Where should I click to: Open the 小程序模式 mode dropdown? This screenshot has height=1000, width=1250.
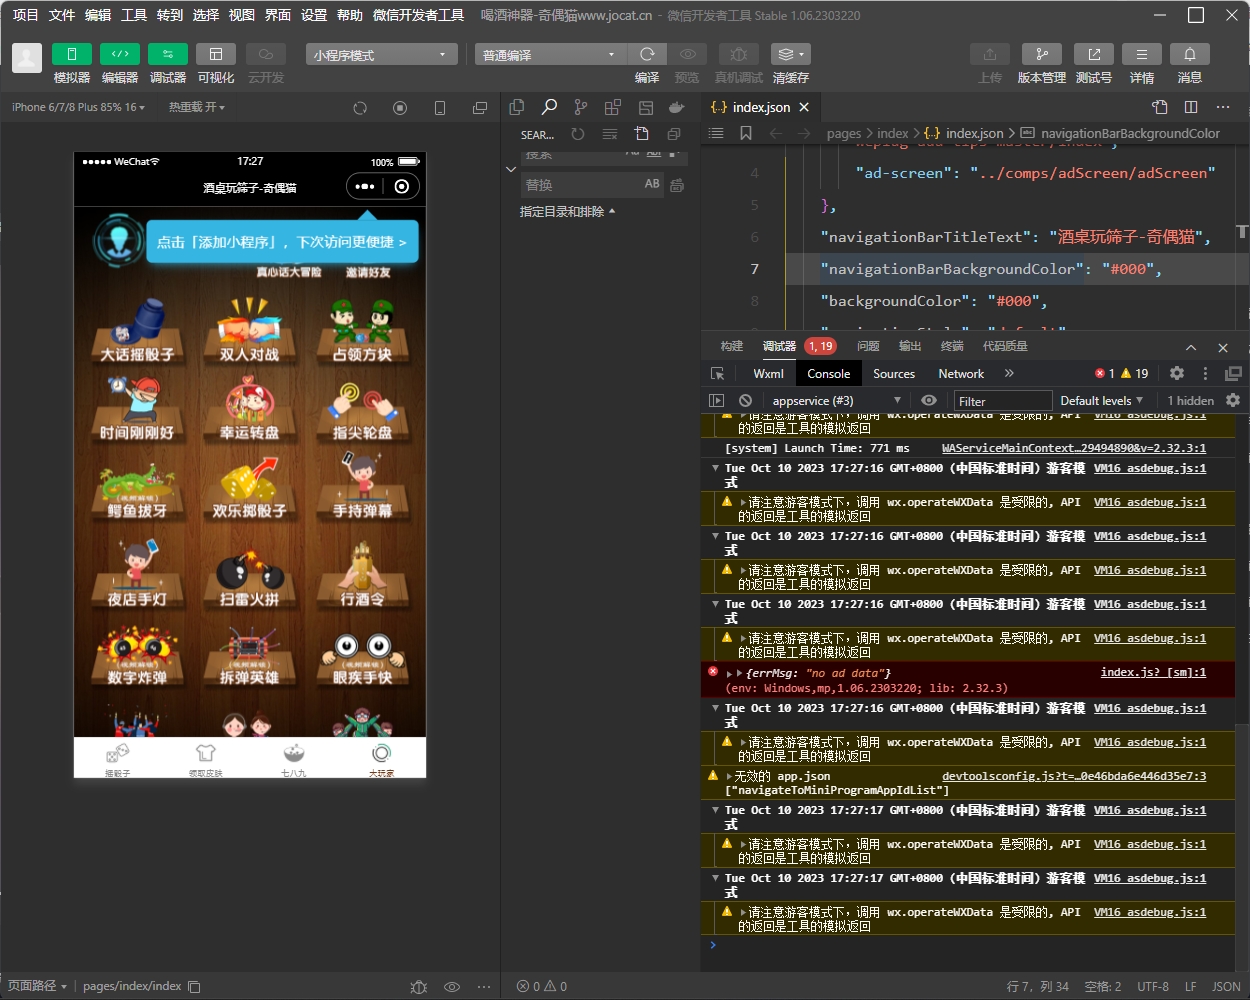(x=382, y=54)
